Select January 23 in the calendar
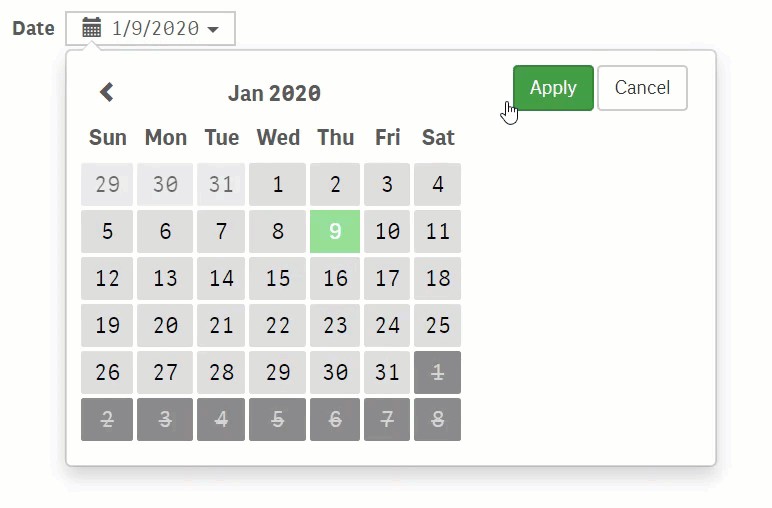The image size is (772, 508). click(335, 325)
